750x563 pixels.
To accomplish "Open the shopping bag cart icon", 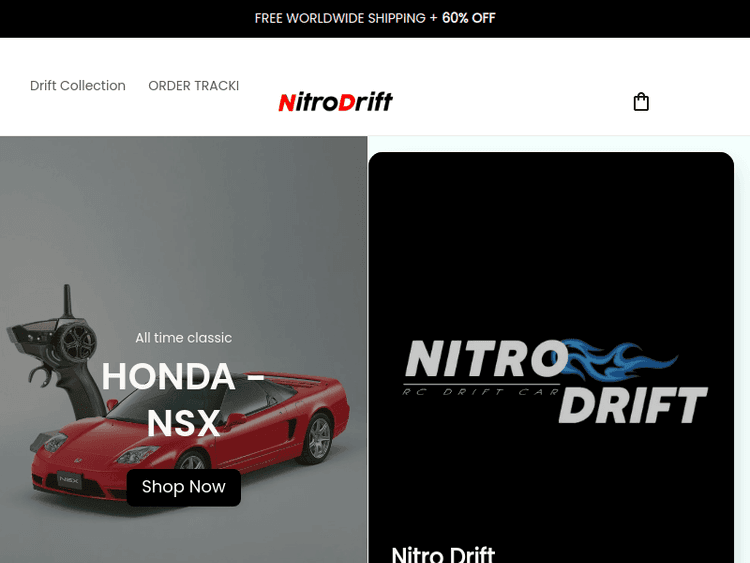I will (641, 102).
